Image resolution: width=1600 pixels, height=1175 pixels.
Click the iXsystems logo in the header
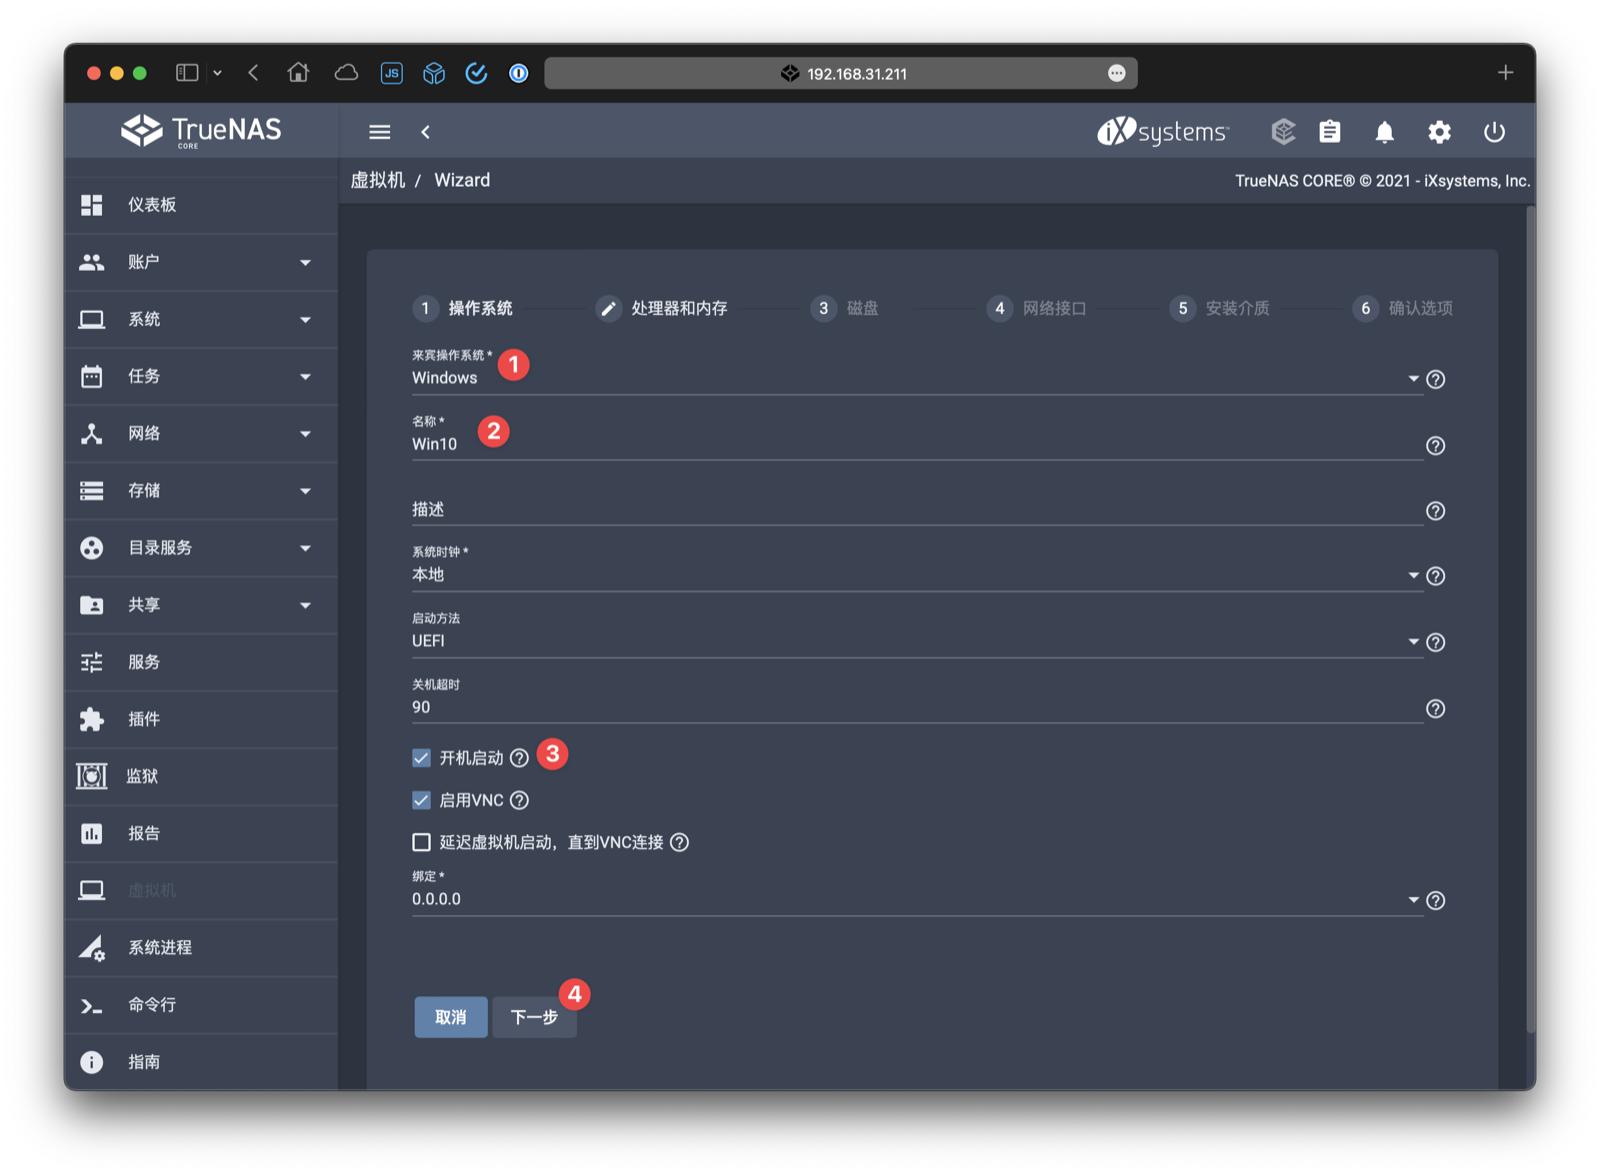[x=1161, y=131]
